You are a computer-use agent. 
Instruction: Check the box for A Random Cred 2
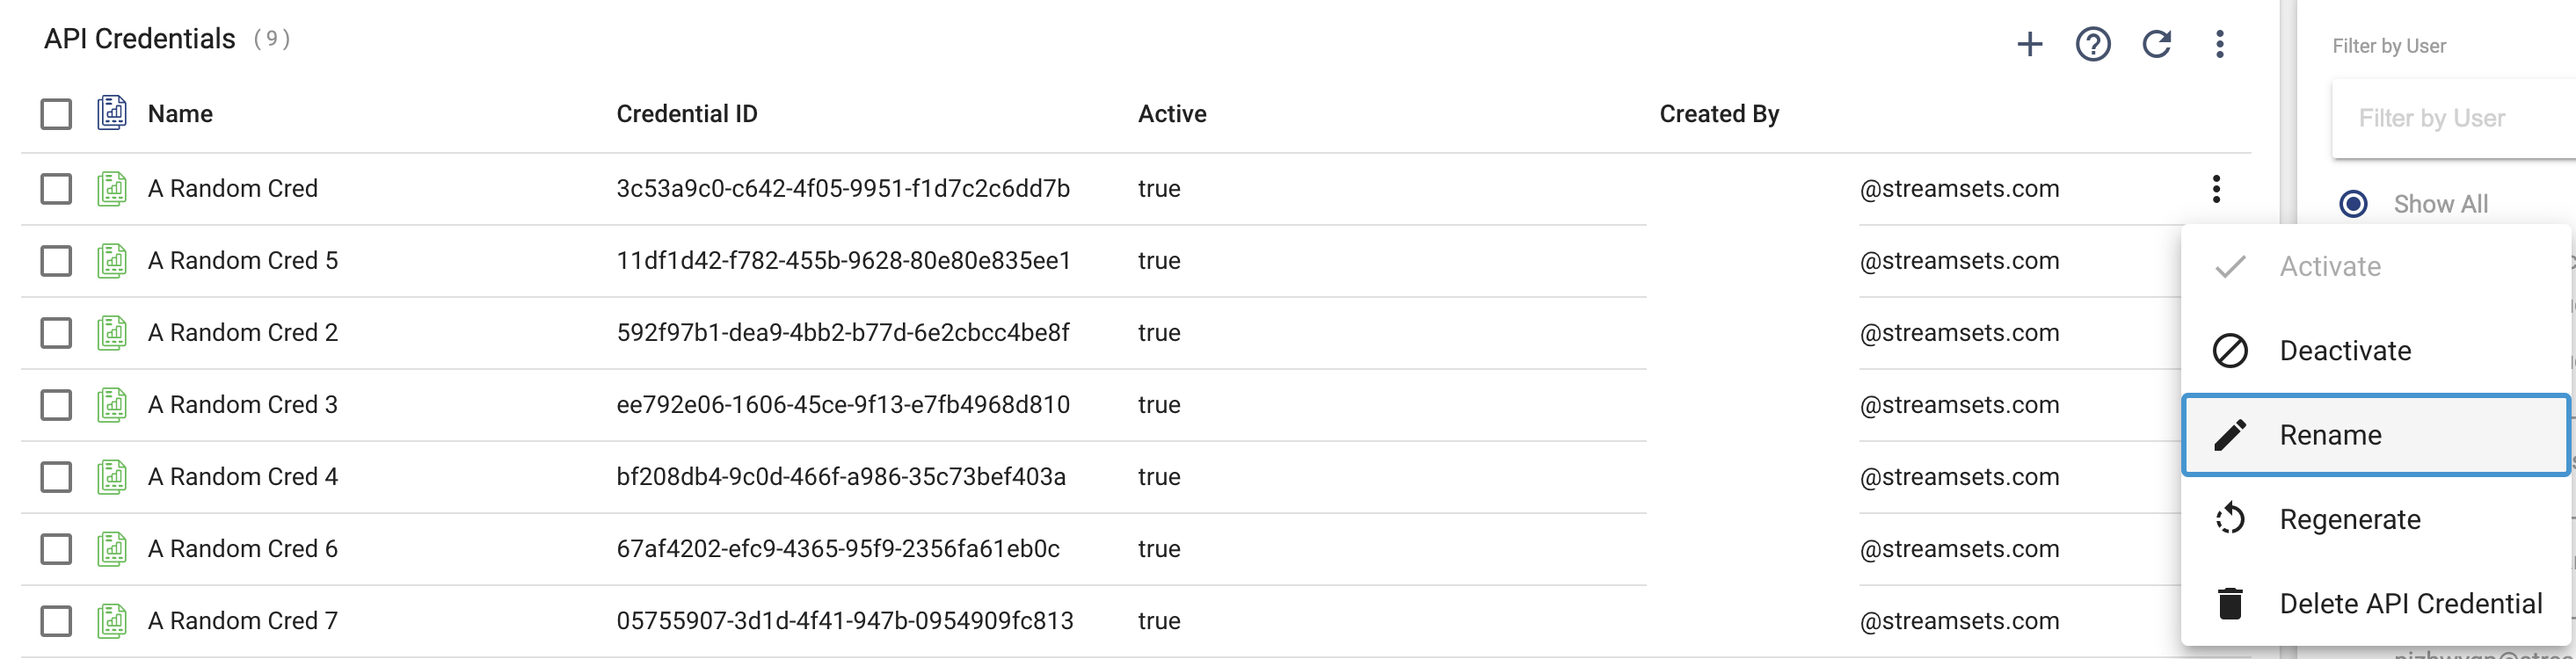56,333
